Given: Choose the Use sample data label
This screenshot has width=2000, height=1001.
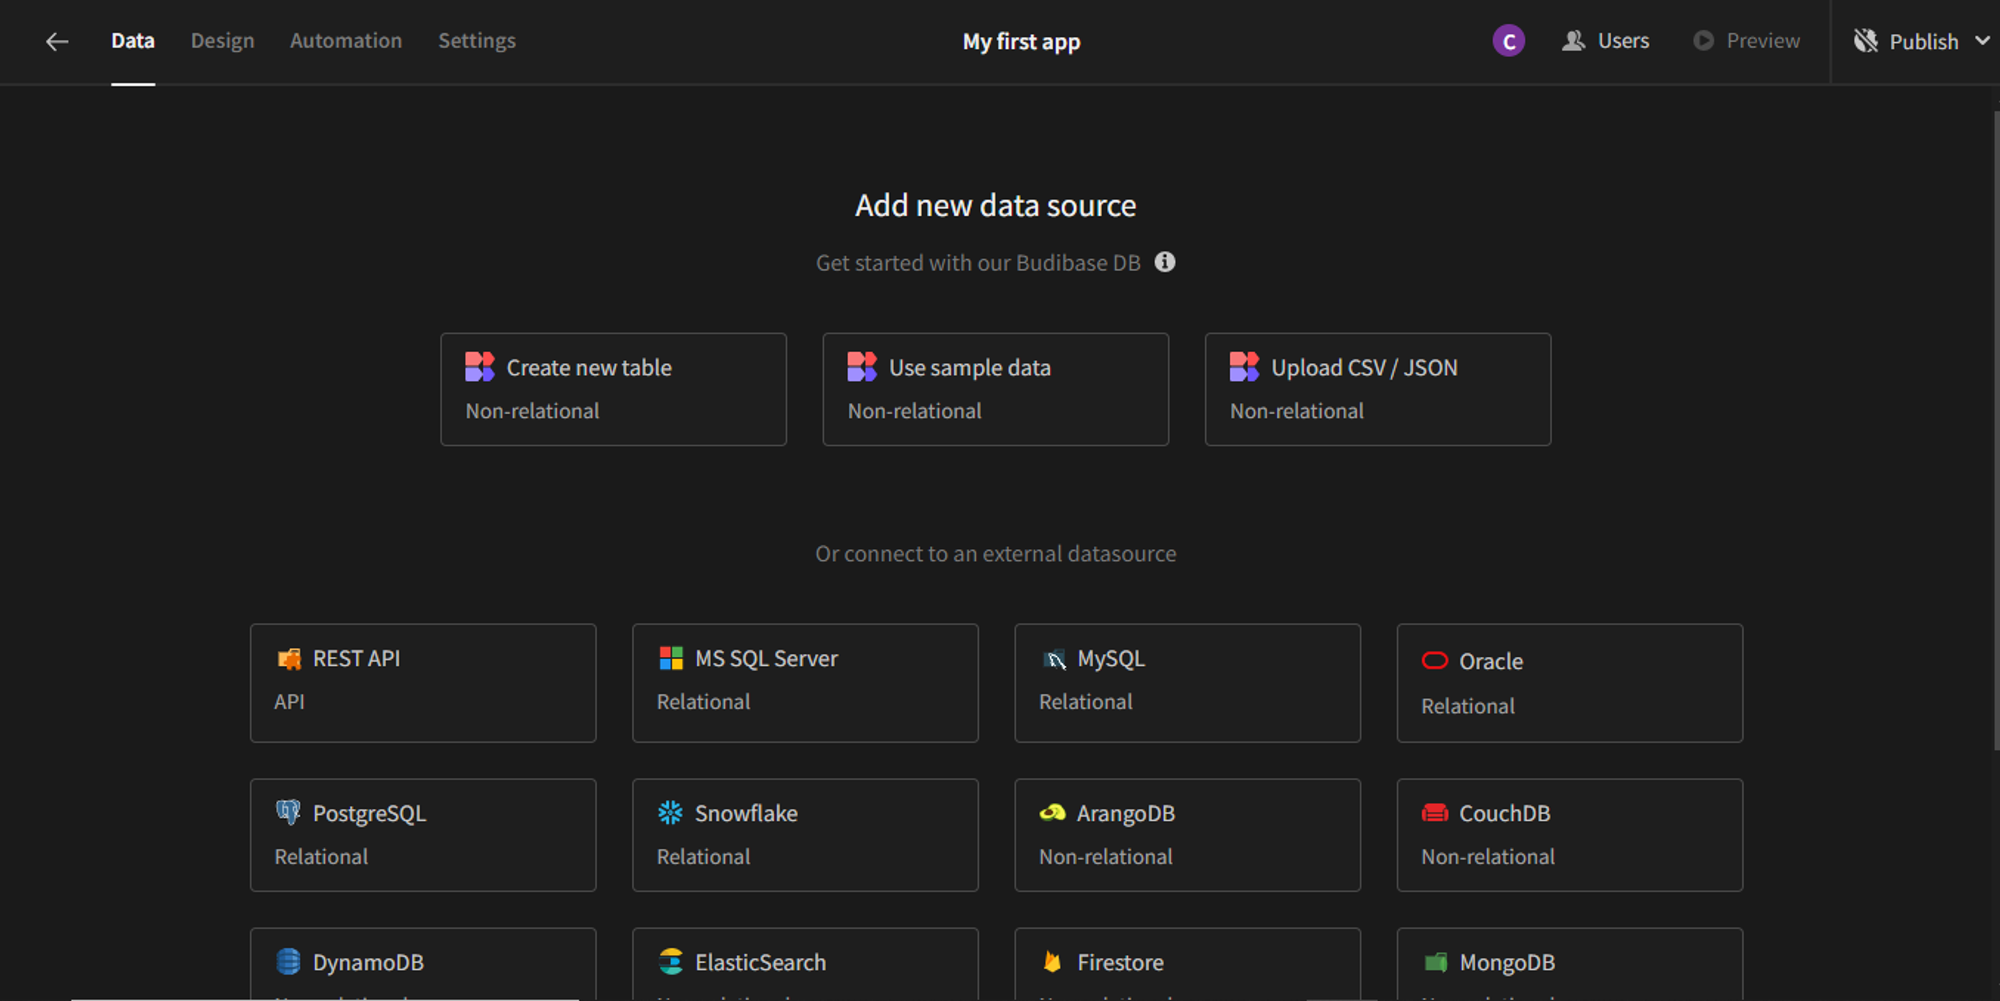Looking at the screenshot, I should point(970,368).
